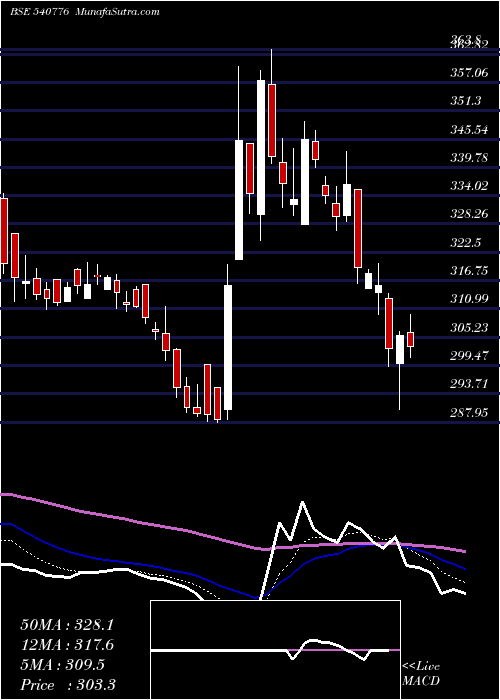Click the 351.3 price axis label

pyautogui.click(x=467, y=101)
